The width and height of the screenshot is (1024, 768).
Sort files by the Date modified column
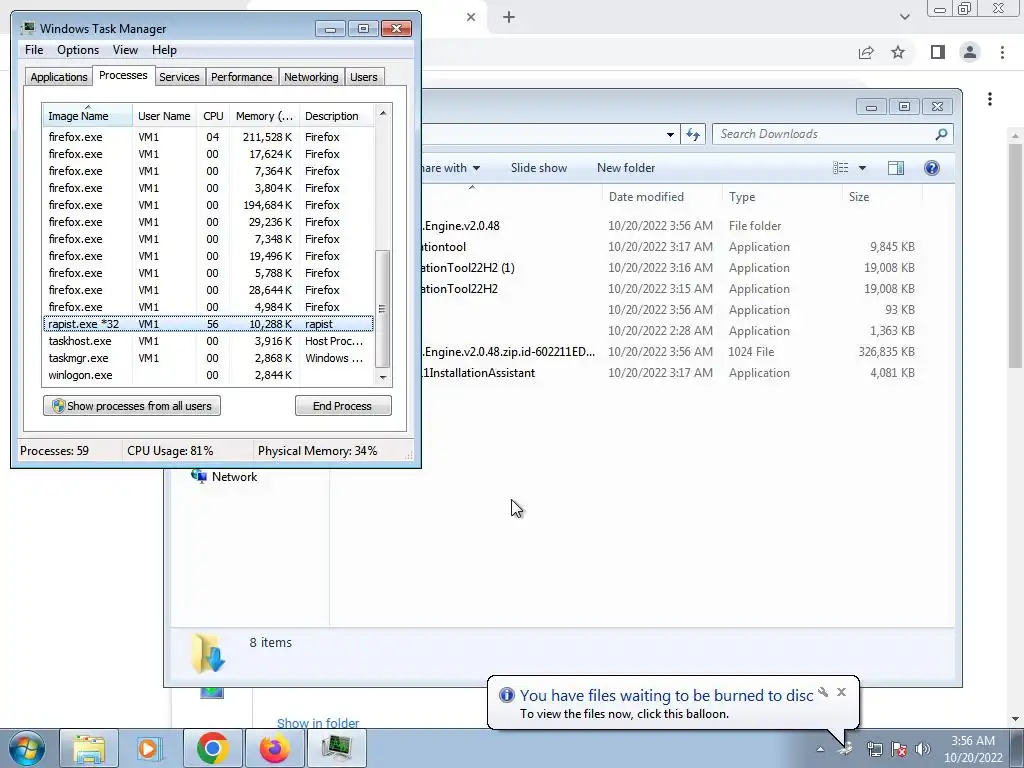pos(662,197)
